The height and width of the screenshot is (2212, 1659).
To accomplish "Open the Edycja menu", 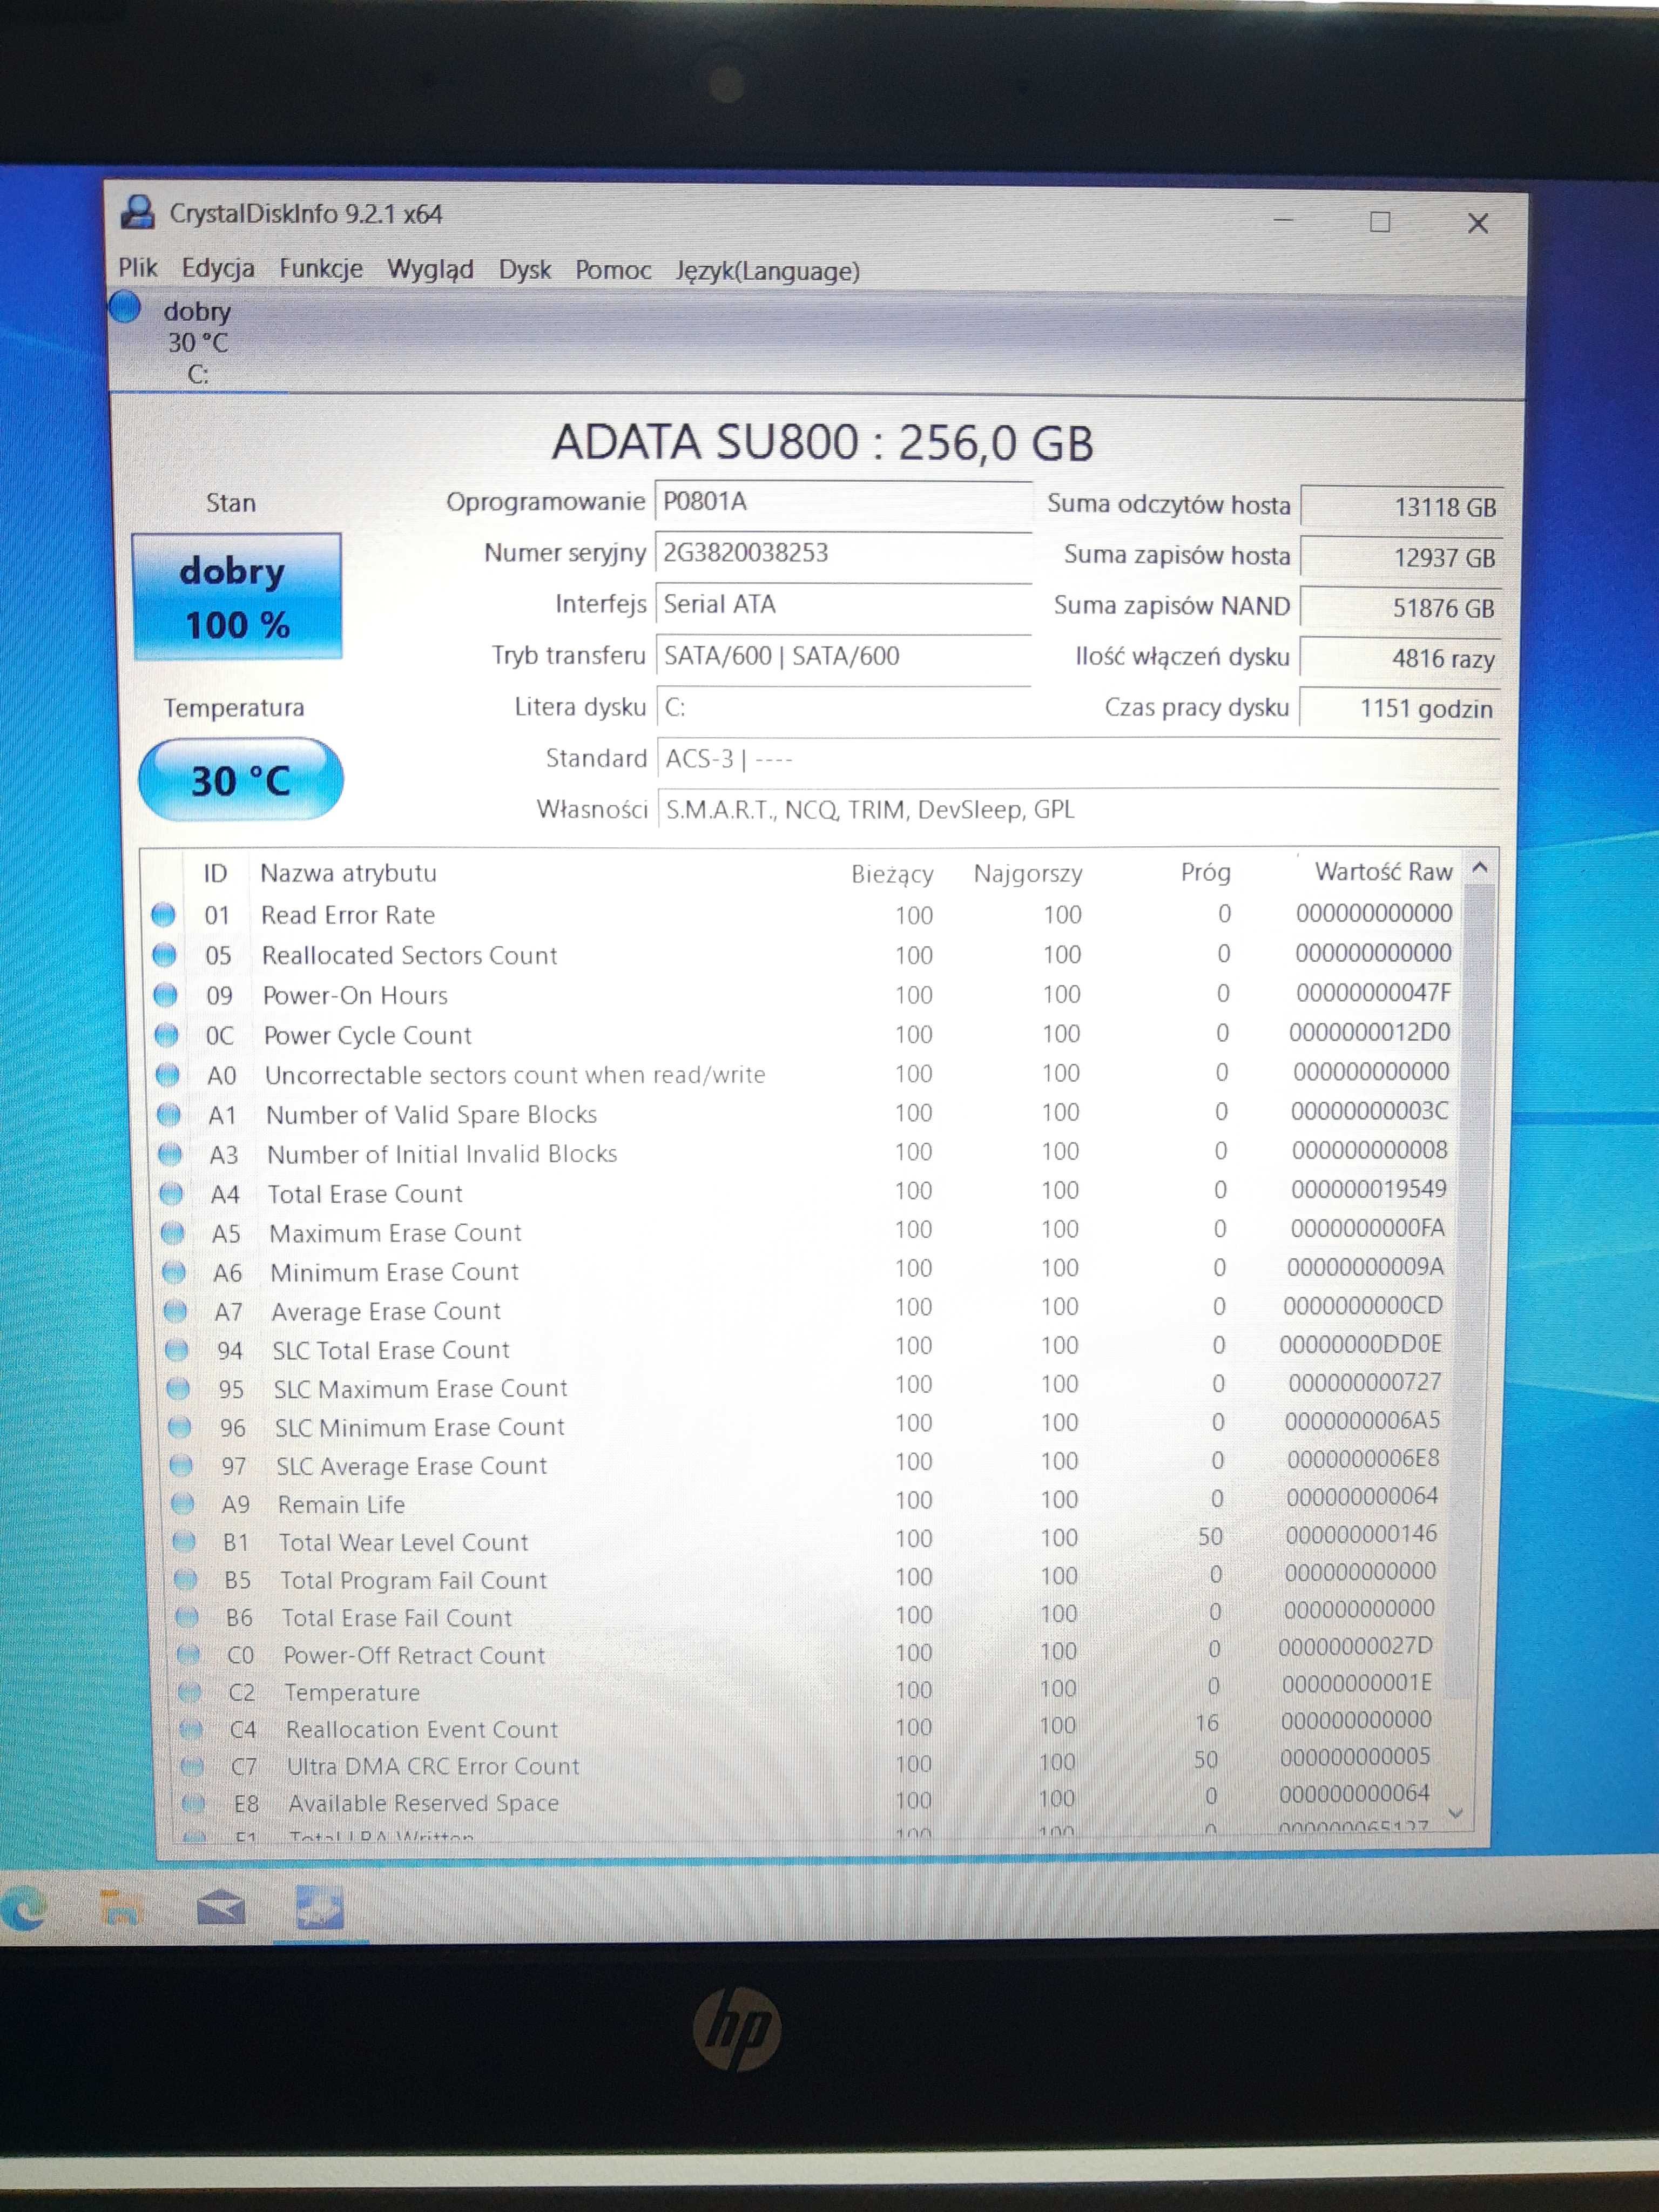I will coord(218,268).
